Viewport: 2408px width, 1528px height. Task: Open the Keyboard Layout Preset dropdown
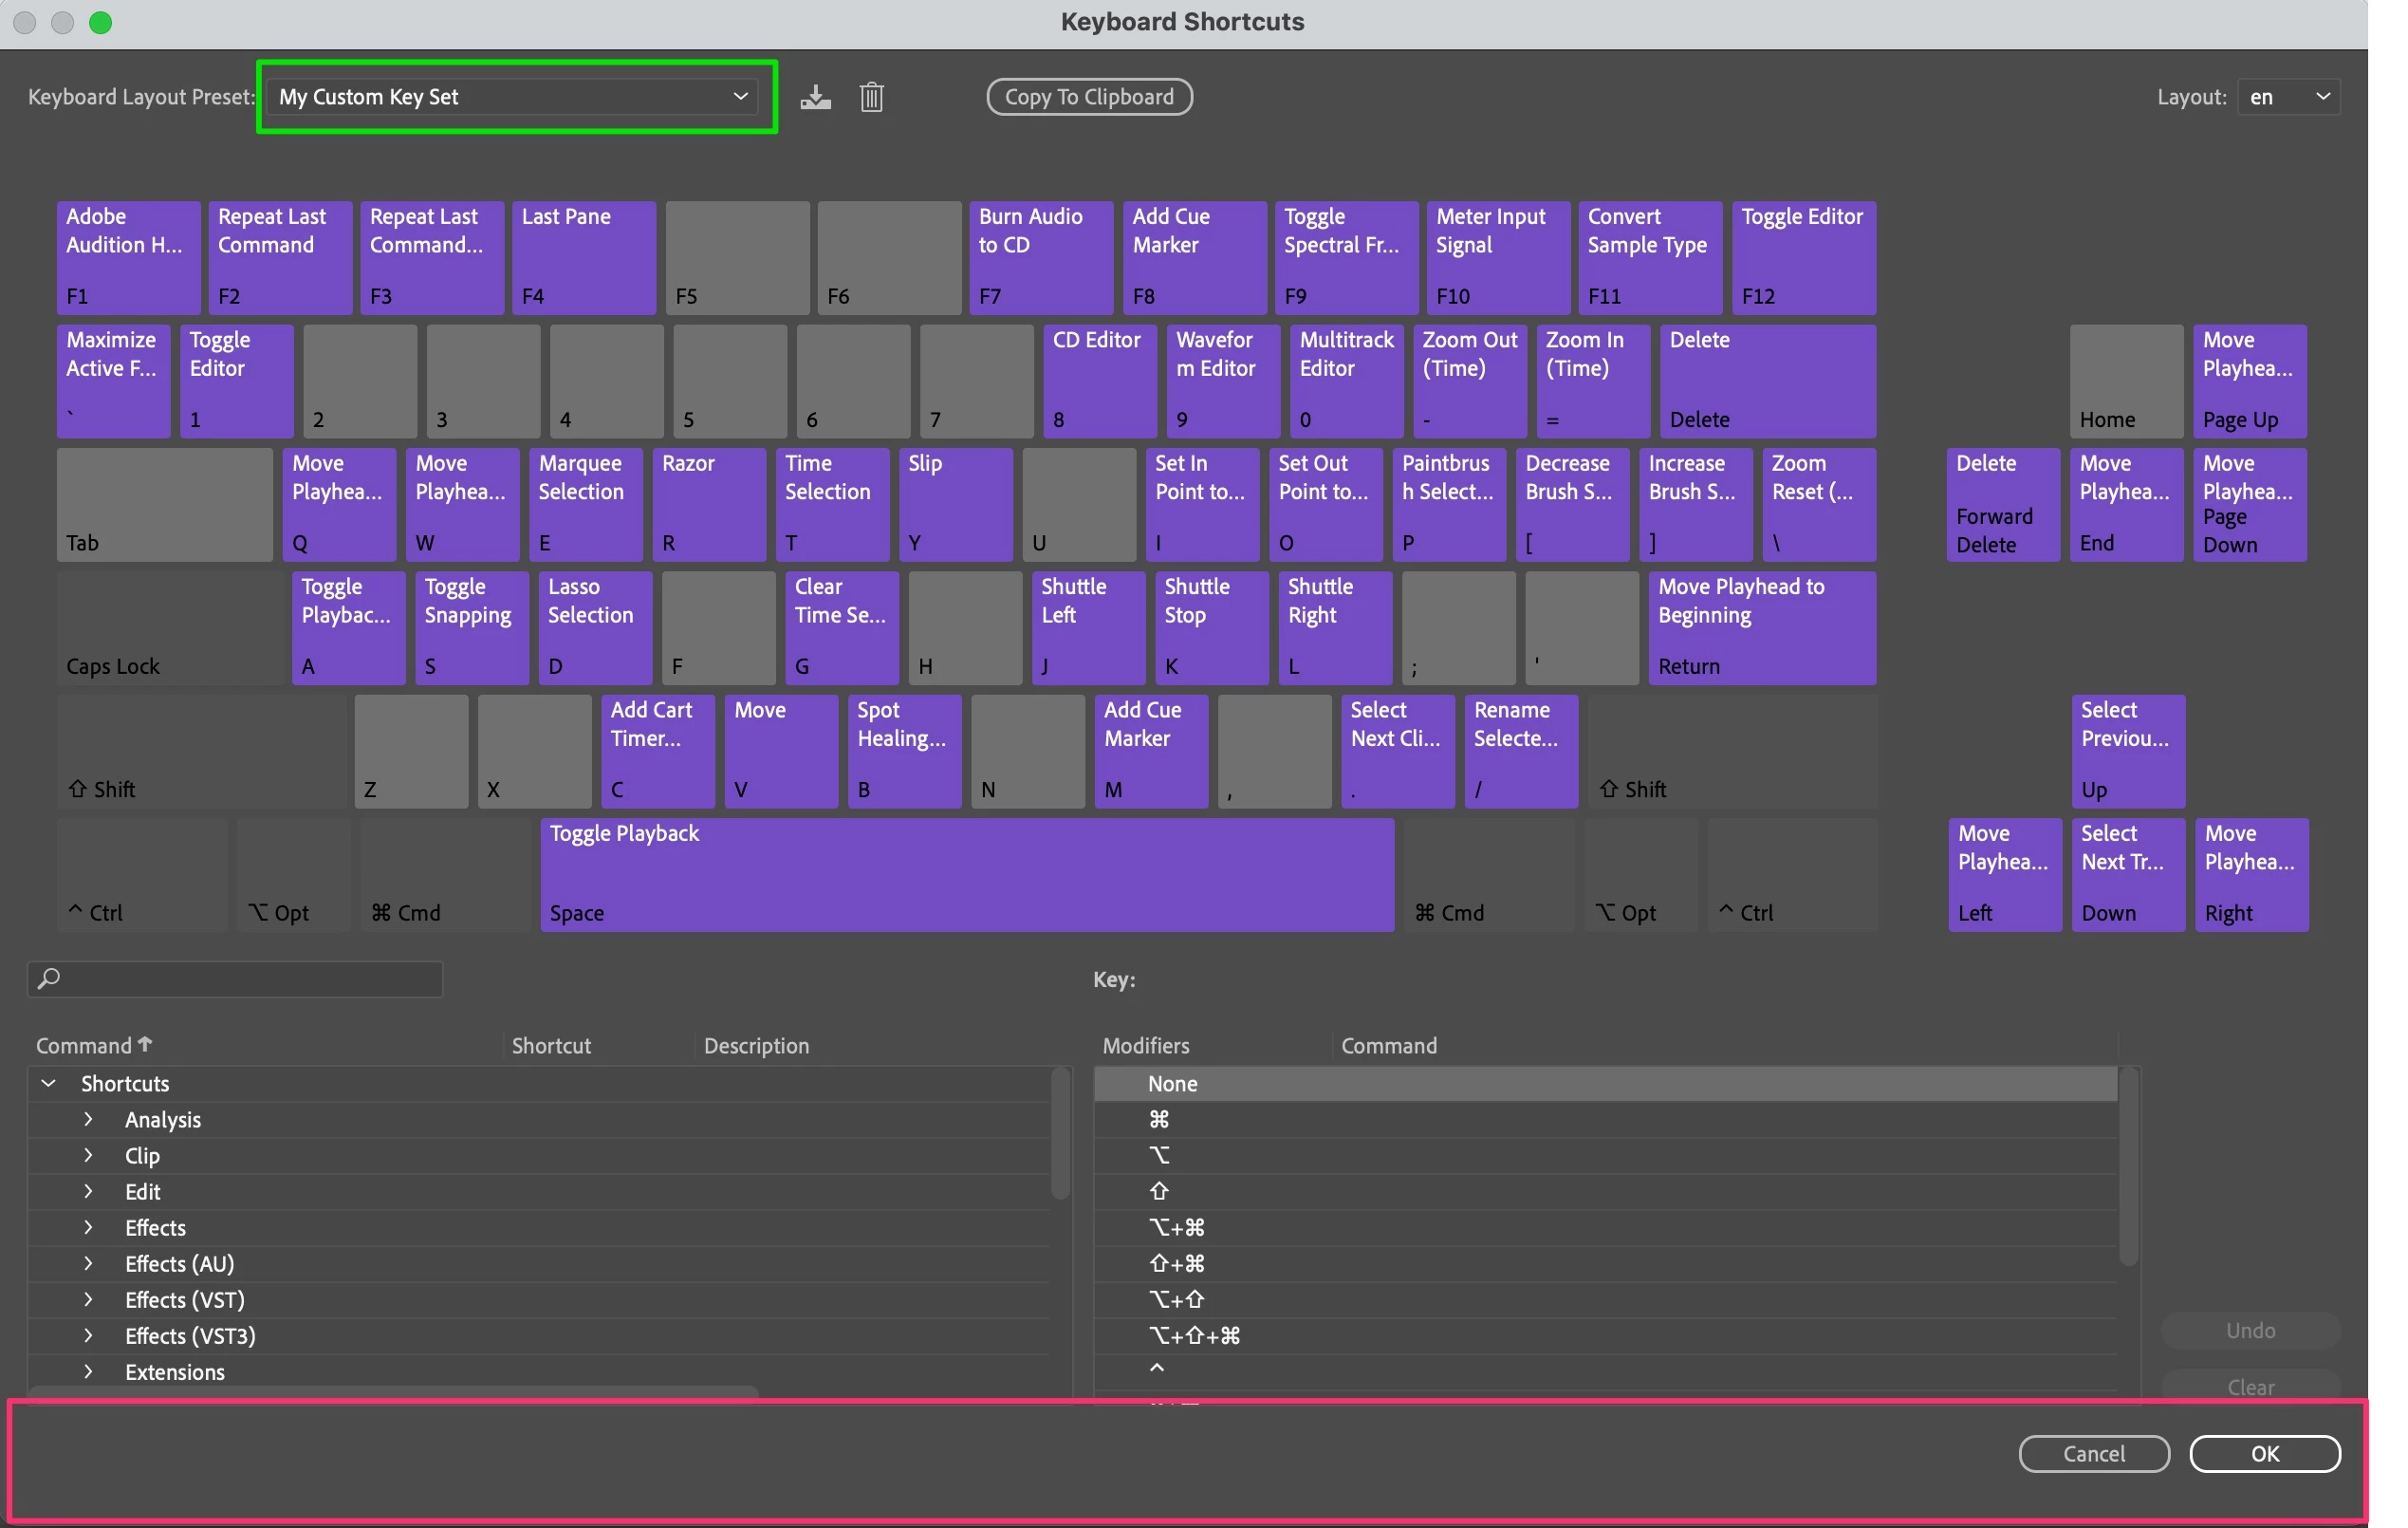515,97
